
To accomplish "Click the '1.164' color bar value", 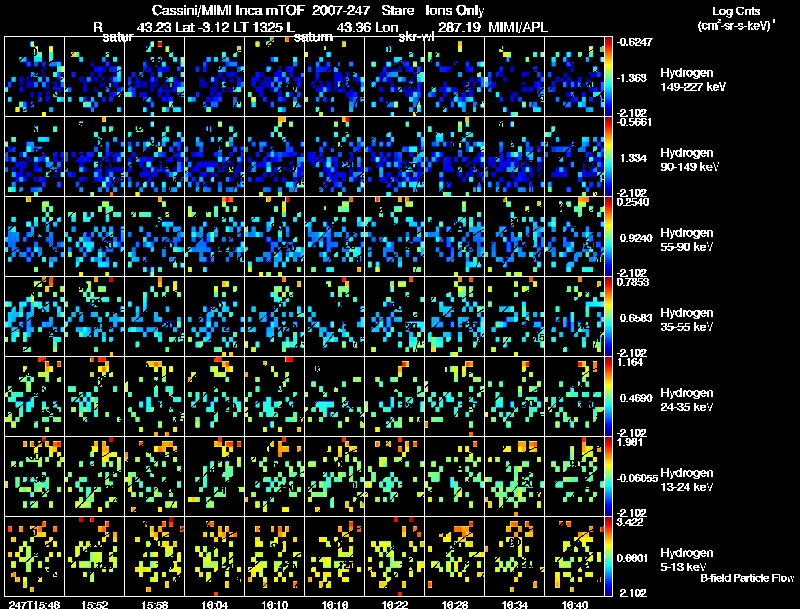I will (x=631, y=362).
